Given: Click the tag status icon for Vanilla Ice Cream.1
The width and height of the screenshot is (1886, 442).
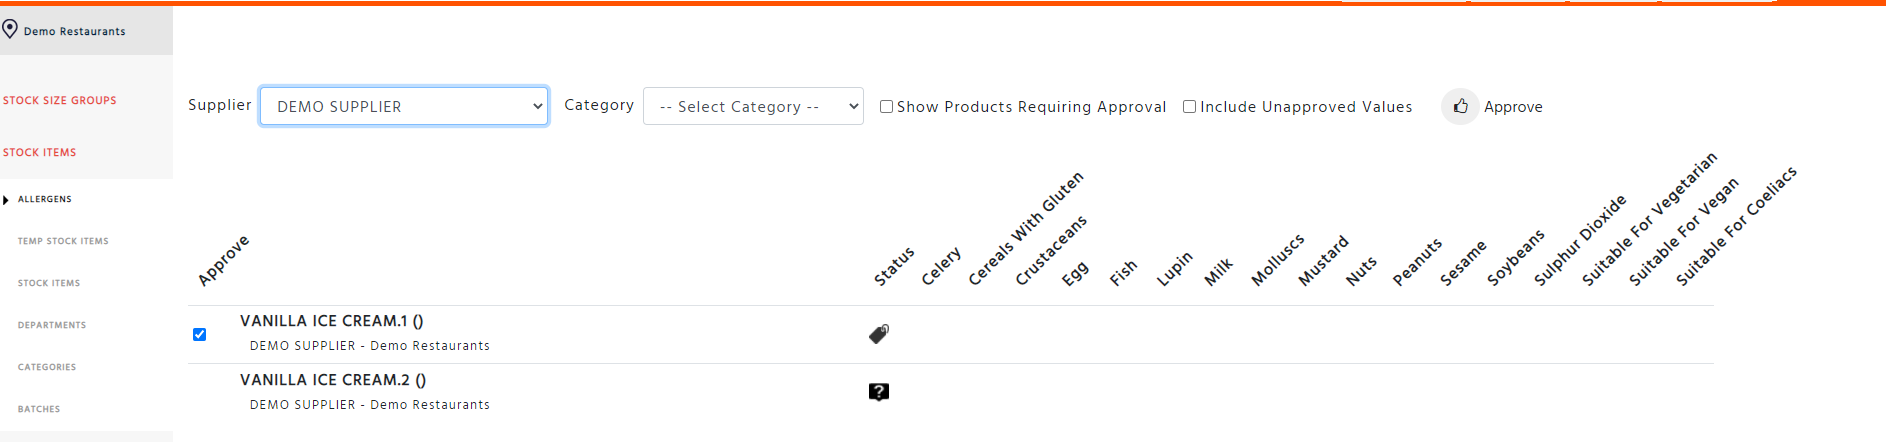Looking at the screenshot, I should tap(879, 334).
